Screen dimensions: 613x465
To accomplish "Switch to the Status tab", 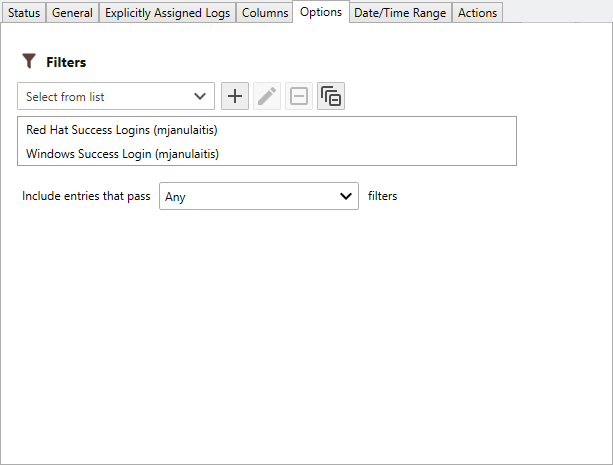I will [24, 13].
